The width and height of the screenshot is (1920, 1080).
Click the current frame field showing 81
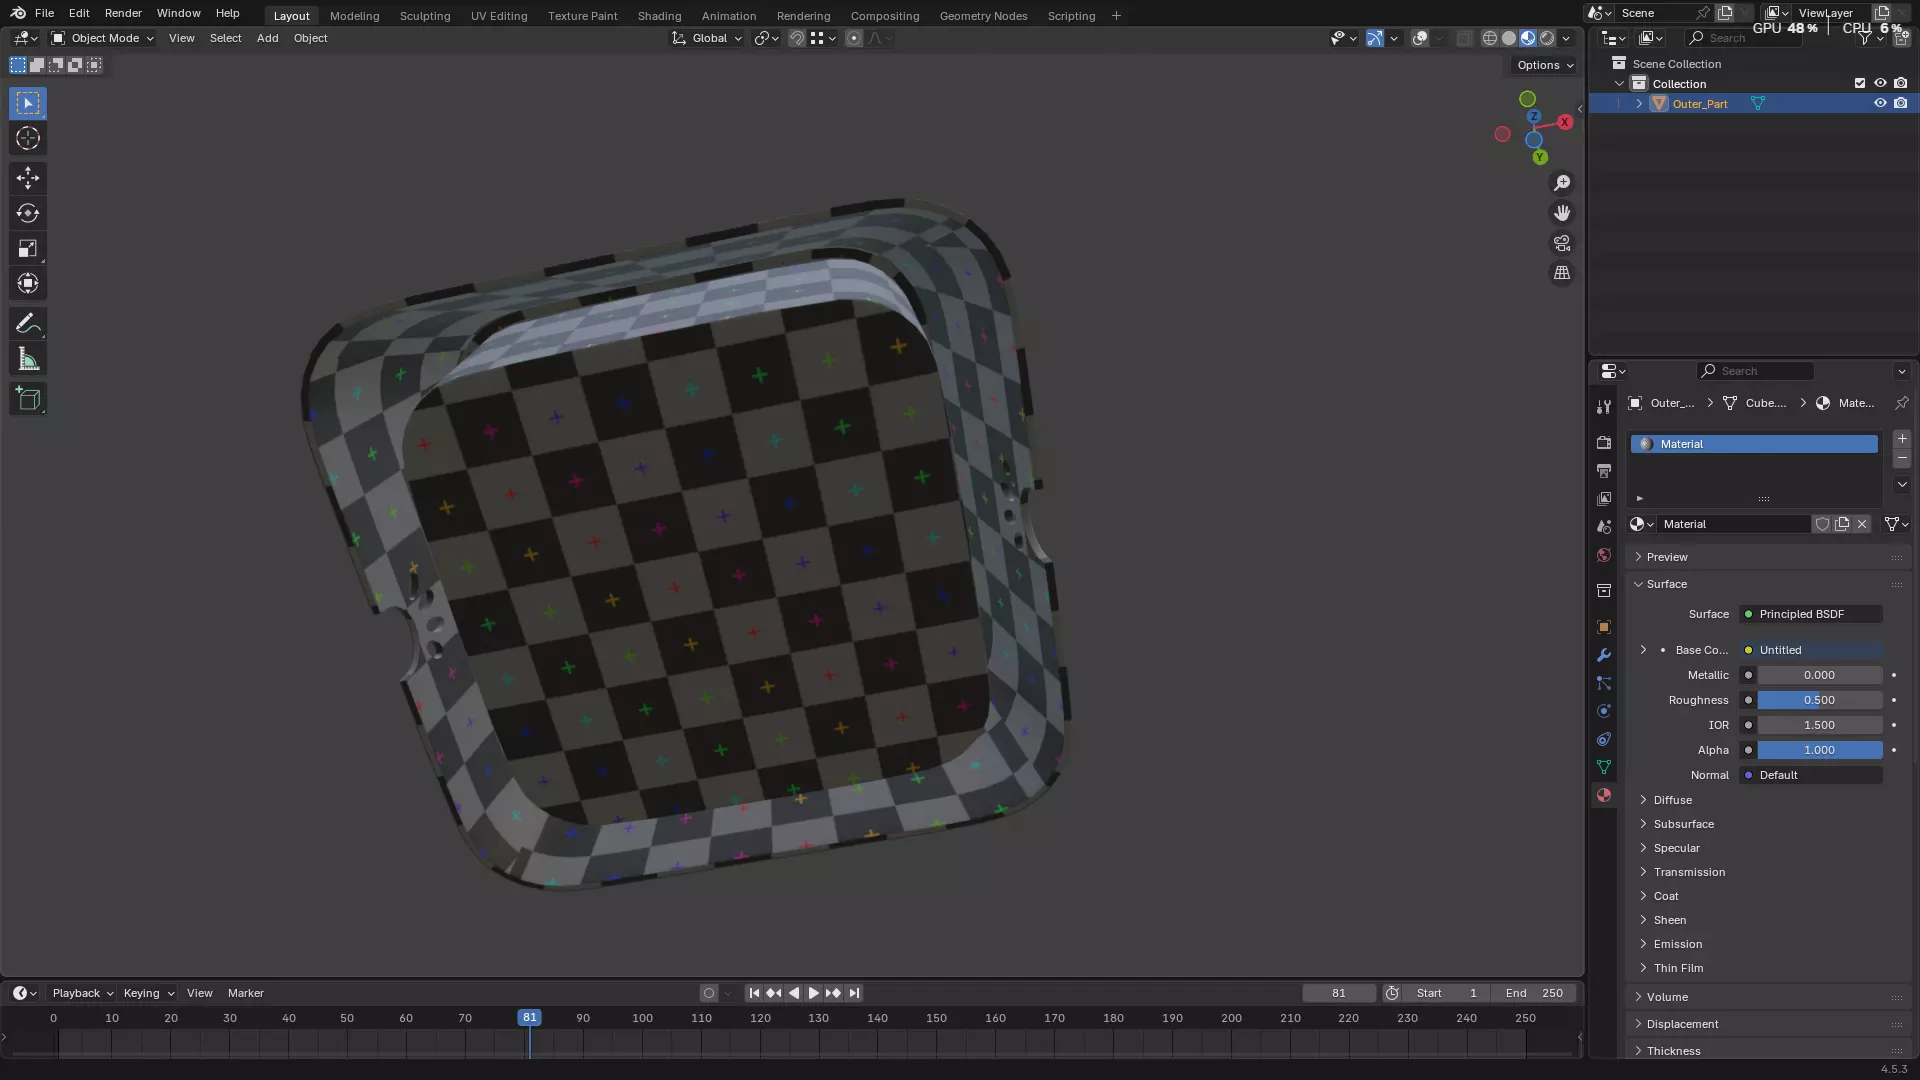pyautogui.click(x=1338, y=993)
